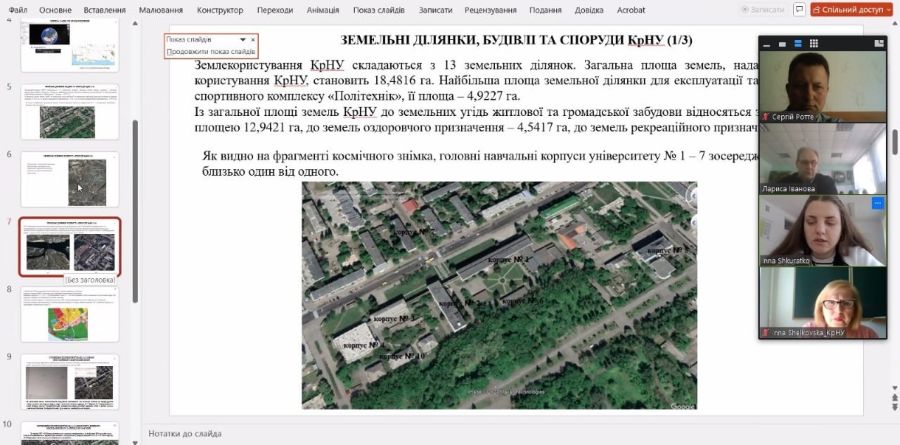Select slide 5 thumbnail
900x445 pixels.
70,112
